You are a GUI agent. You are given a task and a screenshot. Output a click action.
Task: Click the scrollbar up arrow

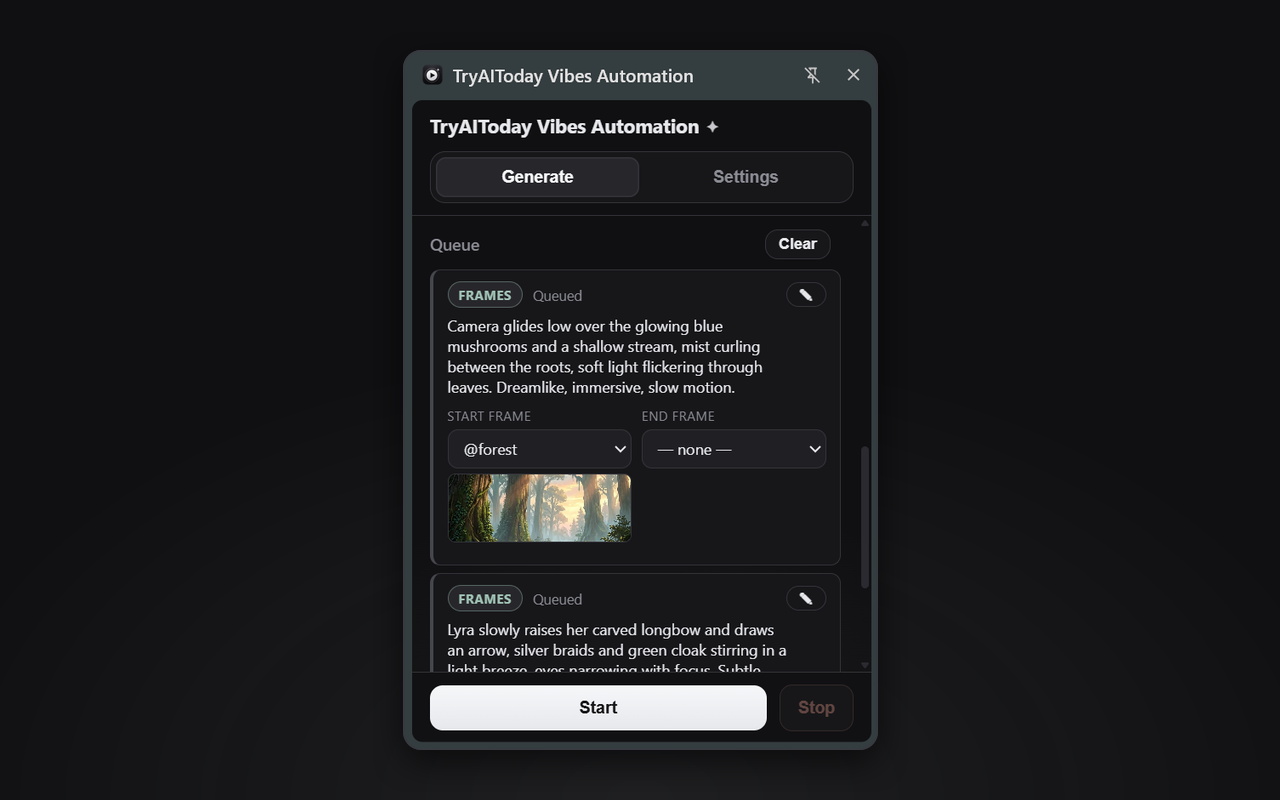865,223
